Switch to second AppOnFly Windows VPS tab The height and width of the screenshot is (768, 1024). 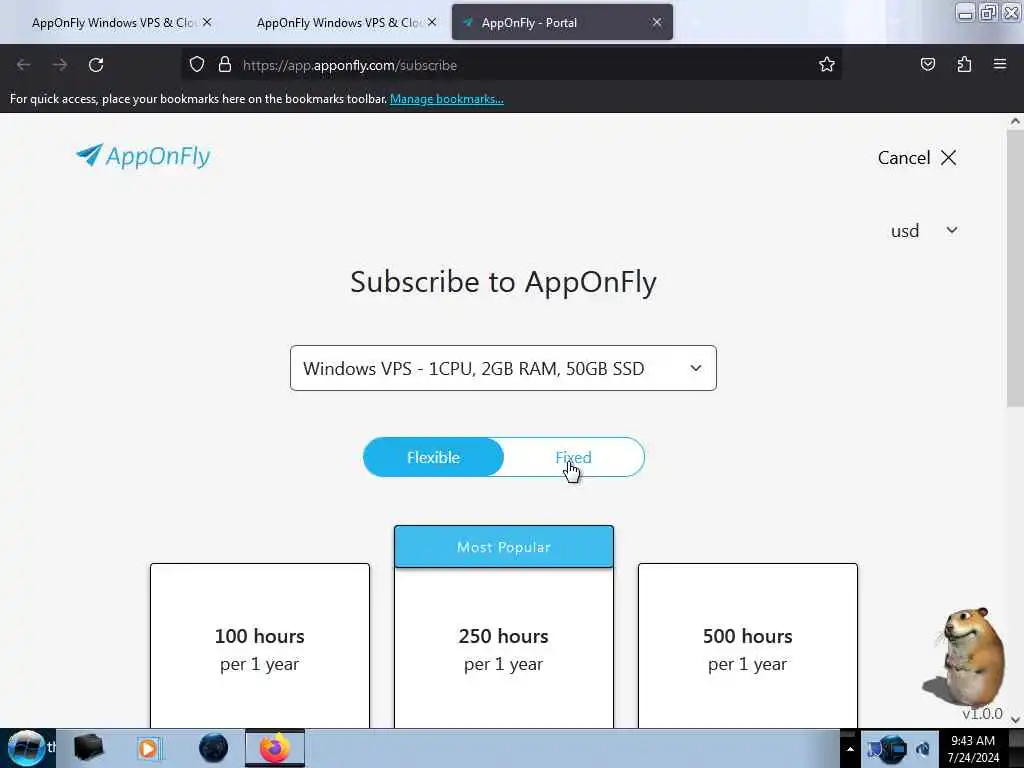click(338, 22)
